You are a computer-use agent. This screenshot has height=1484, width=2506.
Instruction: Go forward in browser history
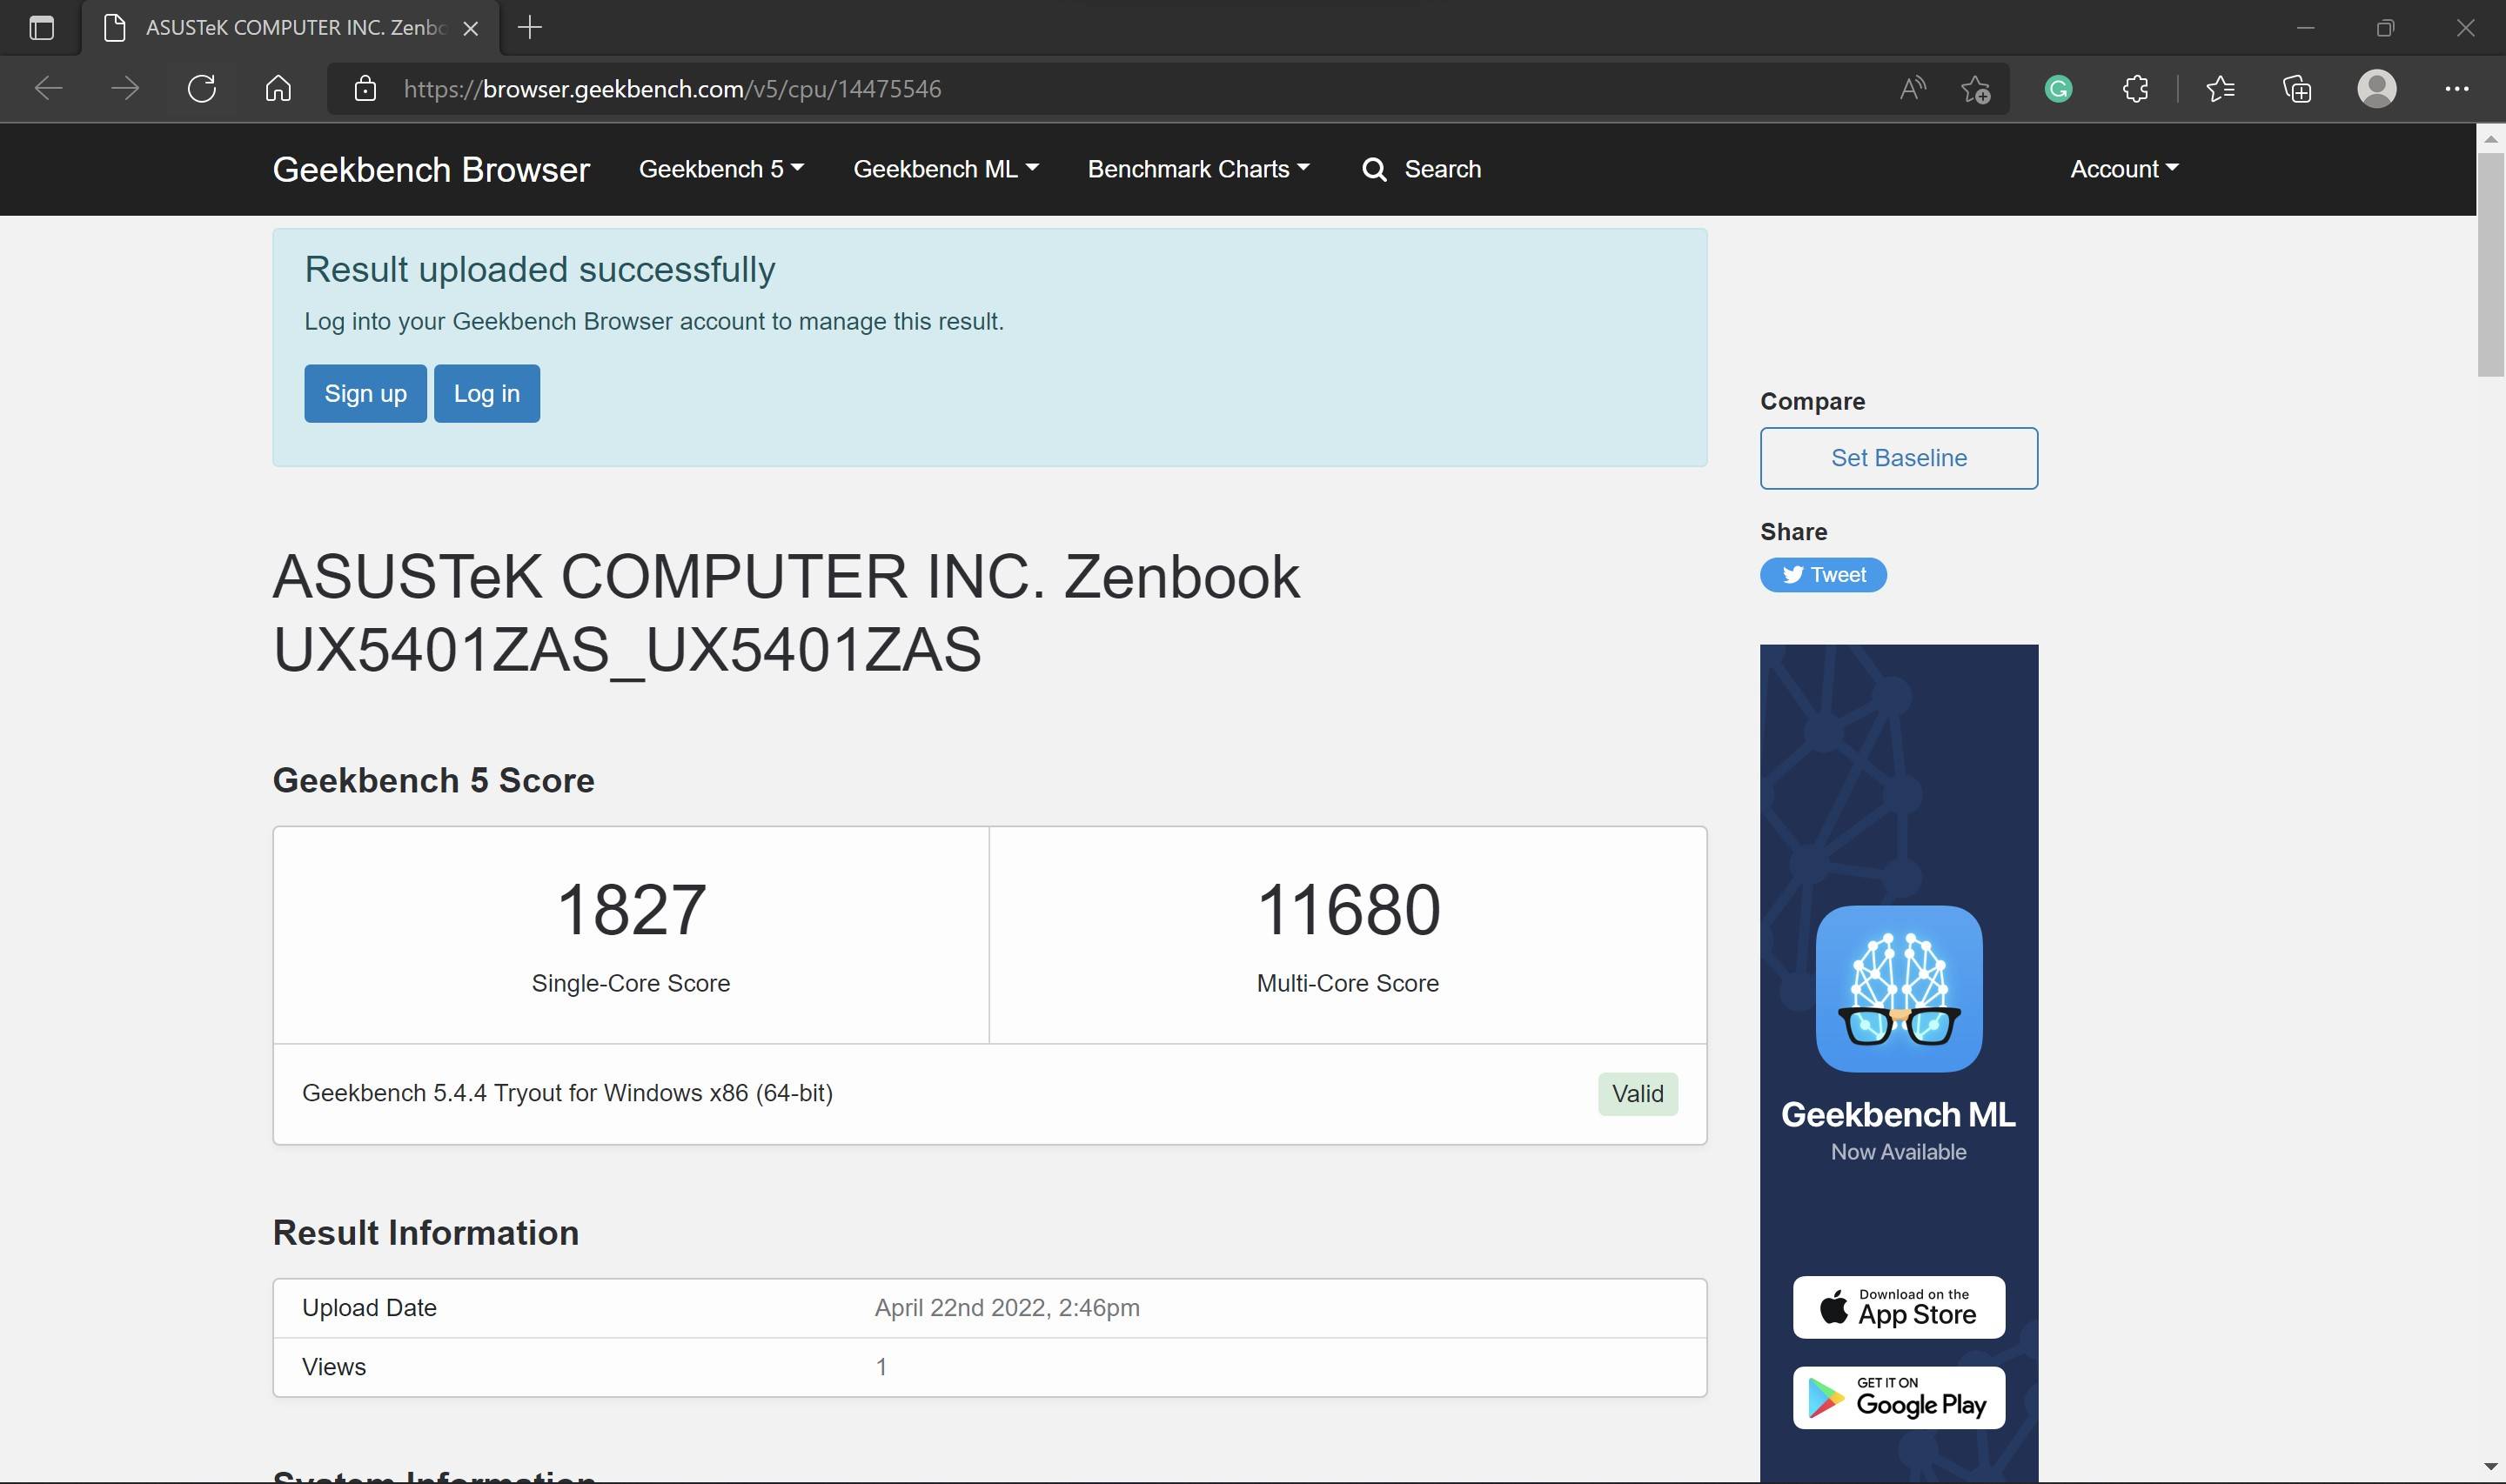pyautogui.click(x=125, y=89)
